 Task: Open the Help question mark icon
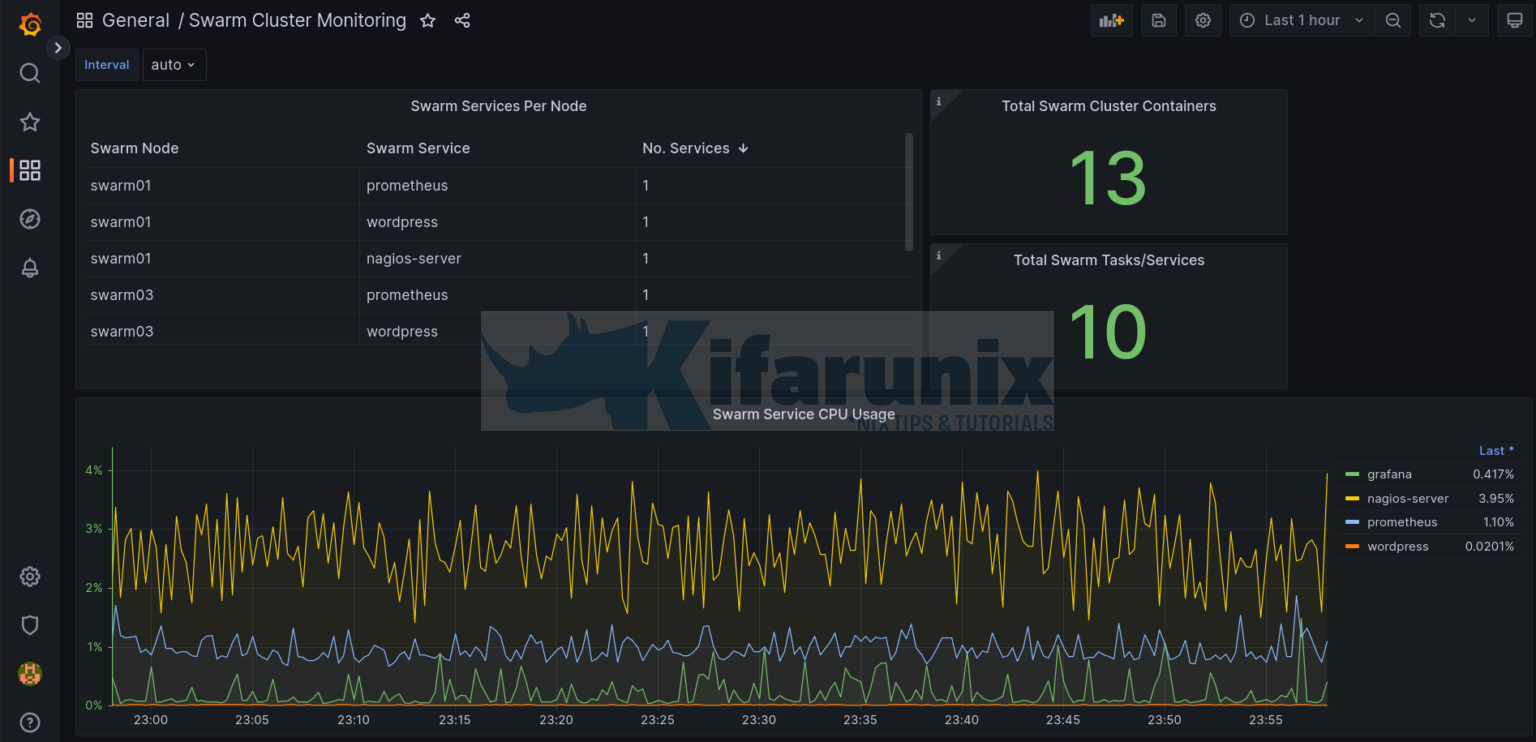[30, 723]
